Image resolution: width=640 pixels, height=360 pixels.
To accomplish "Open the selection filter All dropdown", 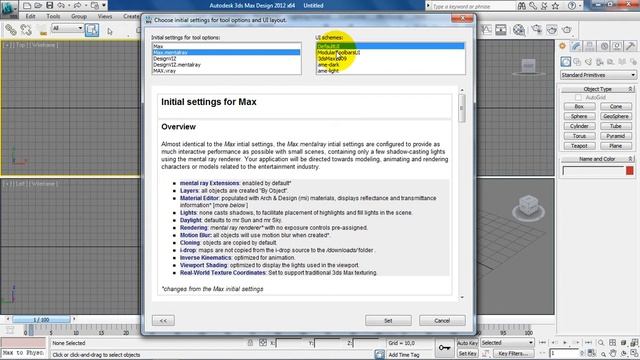I will coord(67,28).
